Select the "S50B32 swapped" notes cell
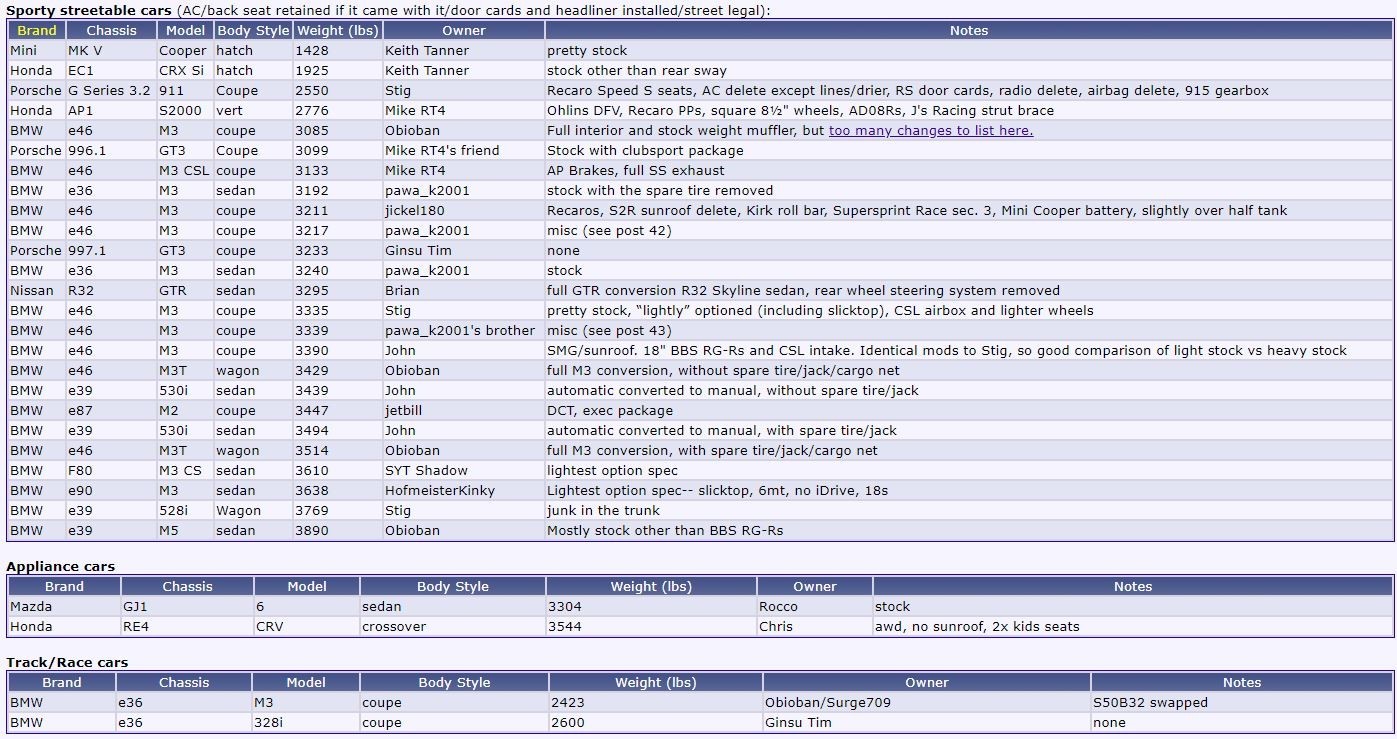This screenshot has width=1397, height=739. point(1150,703)
